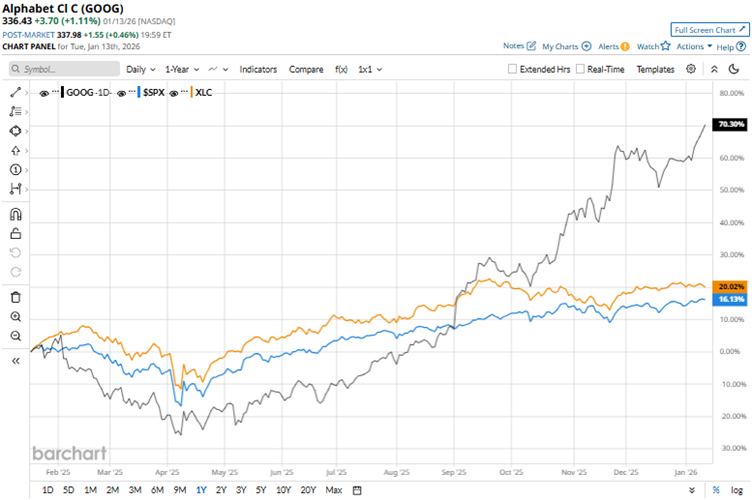This screenshot has height=500, width=752.
Task: Zoom out with the minus magnifier
Action: 15,336
